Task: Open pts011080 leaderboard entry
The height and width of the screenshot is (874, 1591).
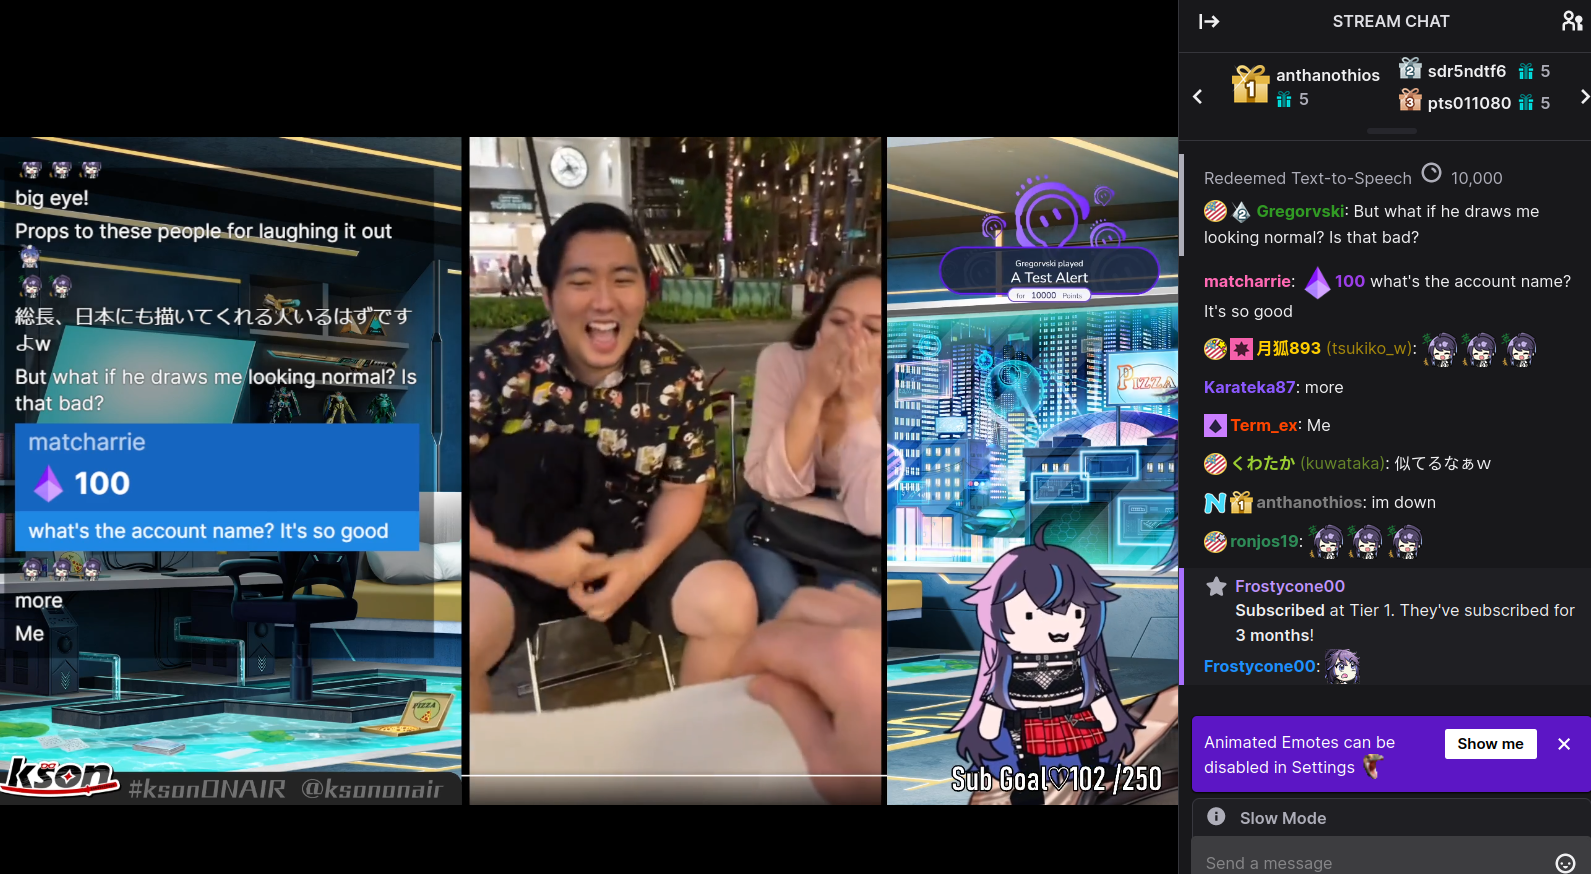Action: pos(1469,103)
